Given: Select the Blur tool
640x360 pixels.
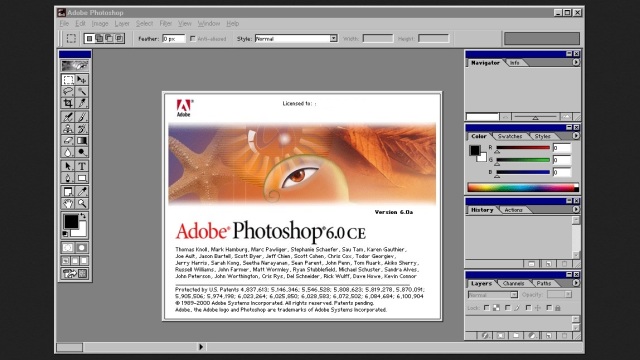Looking at the screenshot, I should (68, 153).
